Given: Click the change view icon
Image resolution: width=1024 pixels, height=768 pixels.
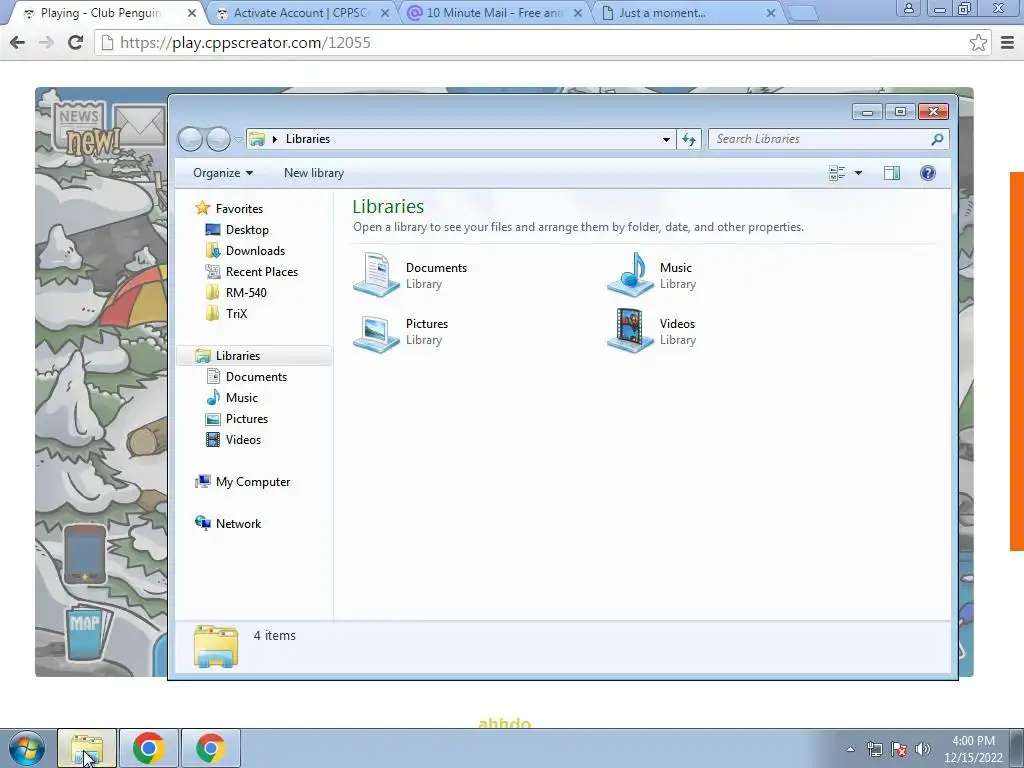Looking at the screenshot, I should click(837, 173).
